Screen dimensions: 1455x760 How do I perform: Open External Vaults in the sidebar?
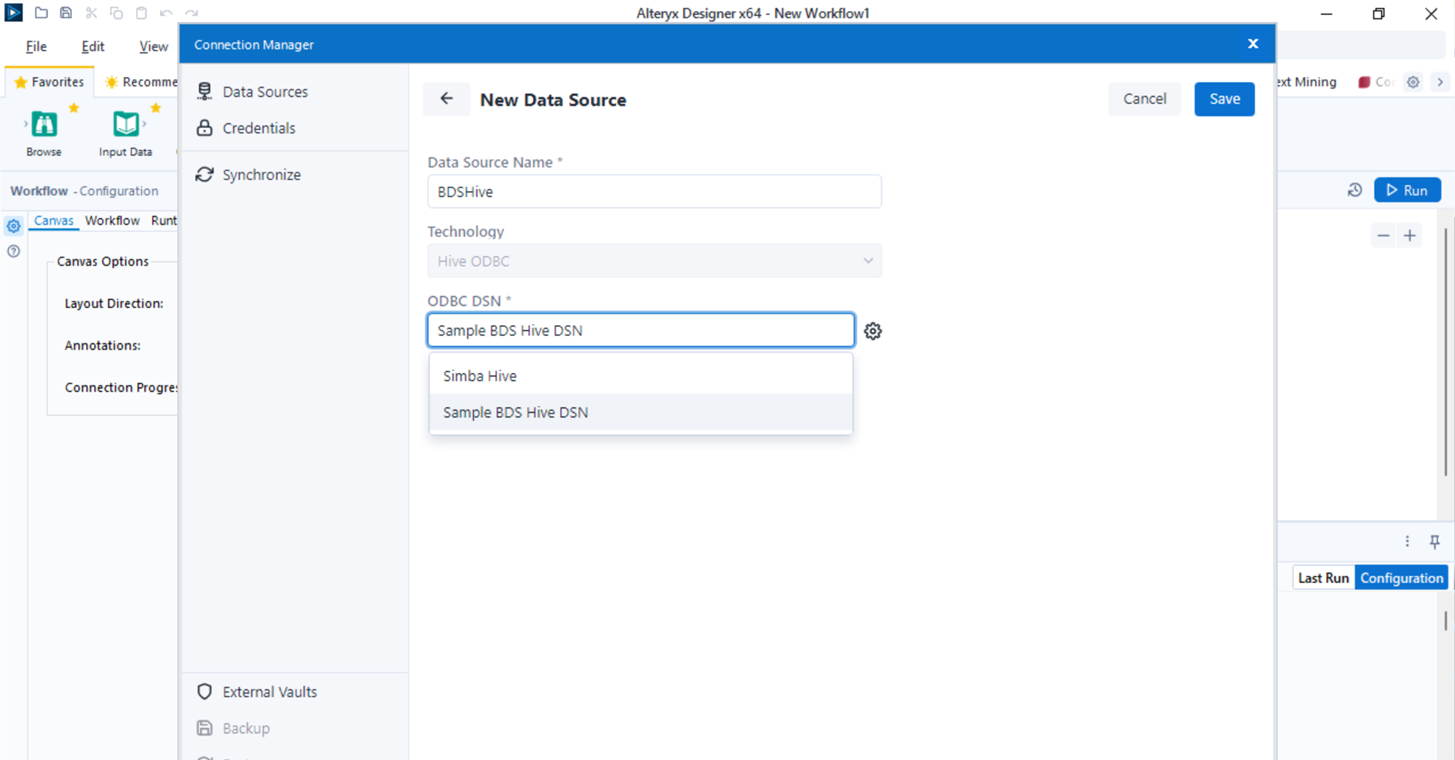click(270, 692)
